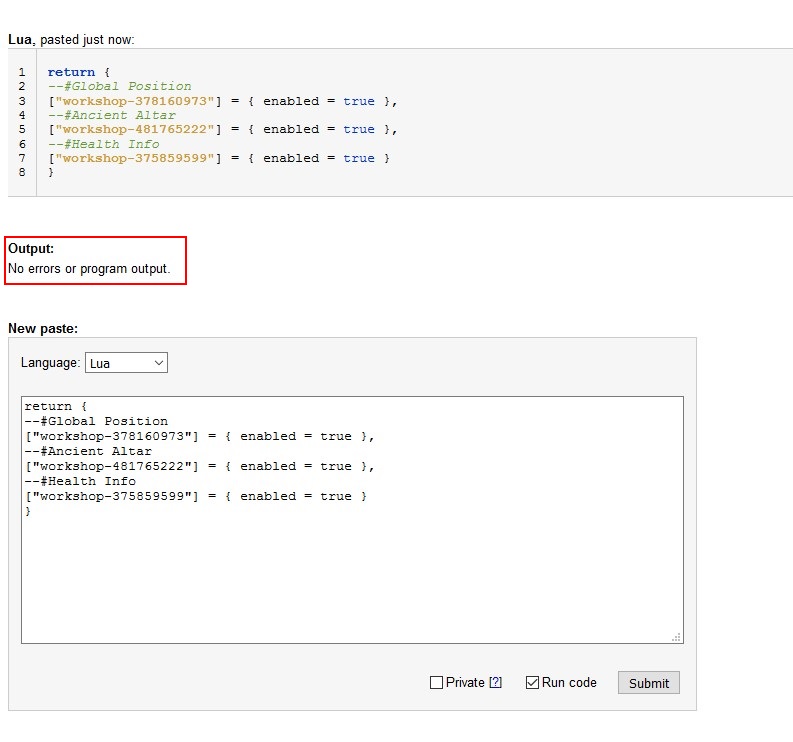This screenshot has width=793, height=742.
Task: Click the "workshop-481765222" string in highlighted code
Action: pos(131,129)
